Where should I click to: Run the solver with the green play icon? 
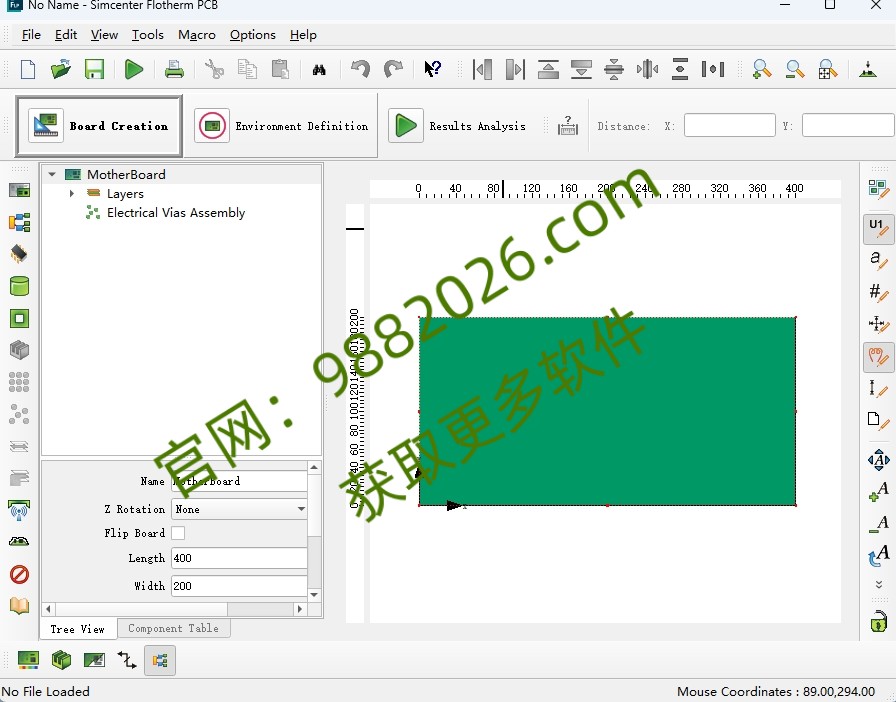tap(134, 69)
